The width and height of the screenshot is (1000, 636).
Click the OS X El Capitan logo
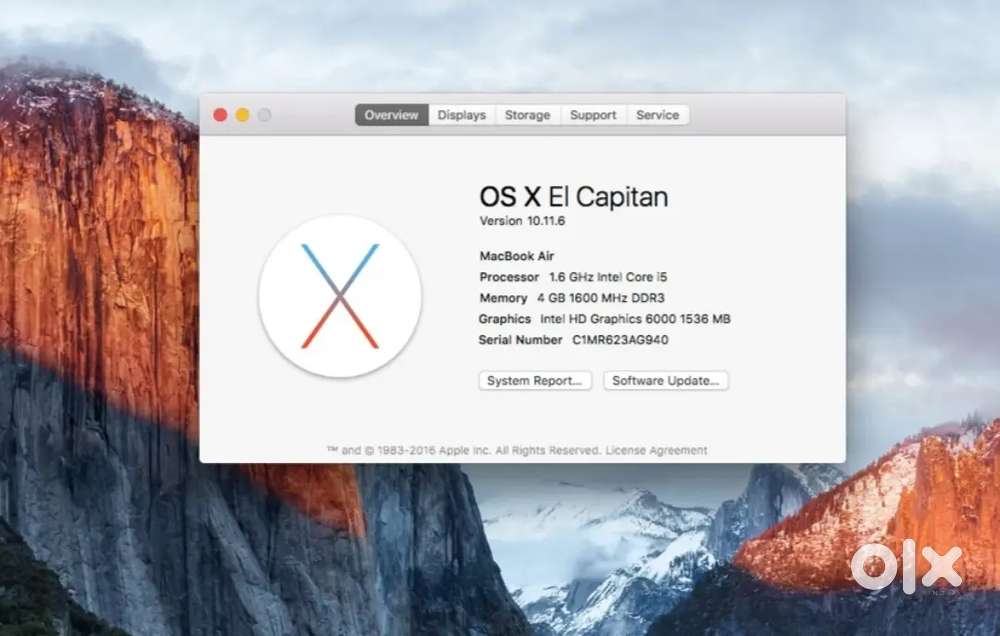point(340,296)
